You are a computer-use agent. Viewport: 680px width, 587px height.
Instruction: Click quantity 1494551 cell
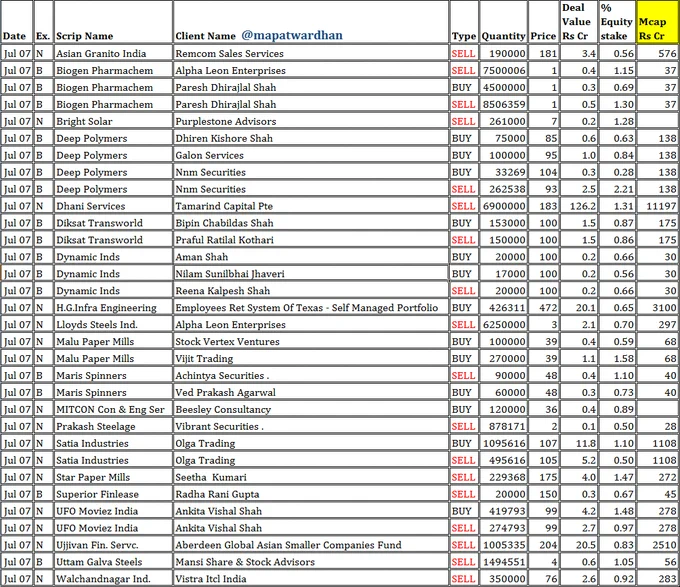pyautogui.click(x=503, y=562)
